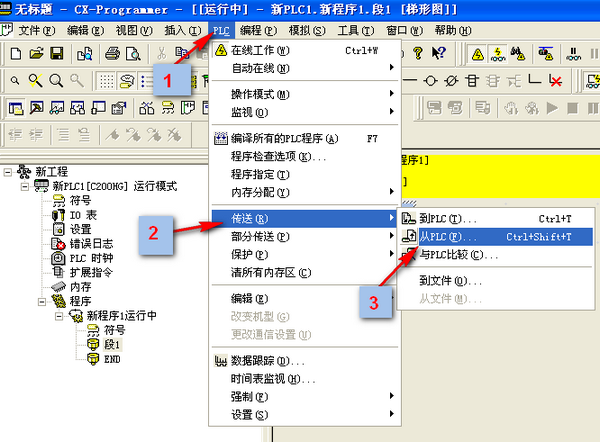Expand the 监视(O) submenu
Screen dimensions: 600x442
pyautogui.click(x=305, y=112)
